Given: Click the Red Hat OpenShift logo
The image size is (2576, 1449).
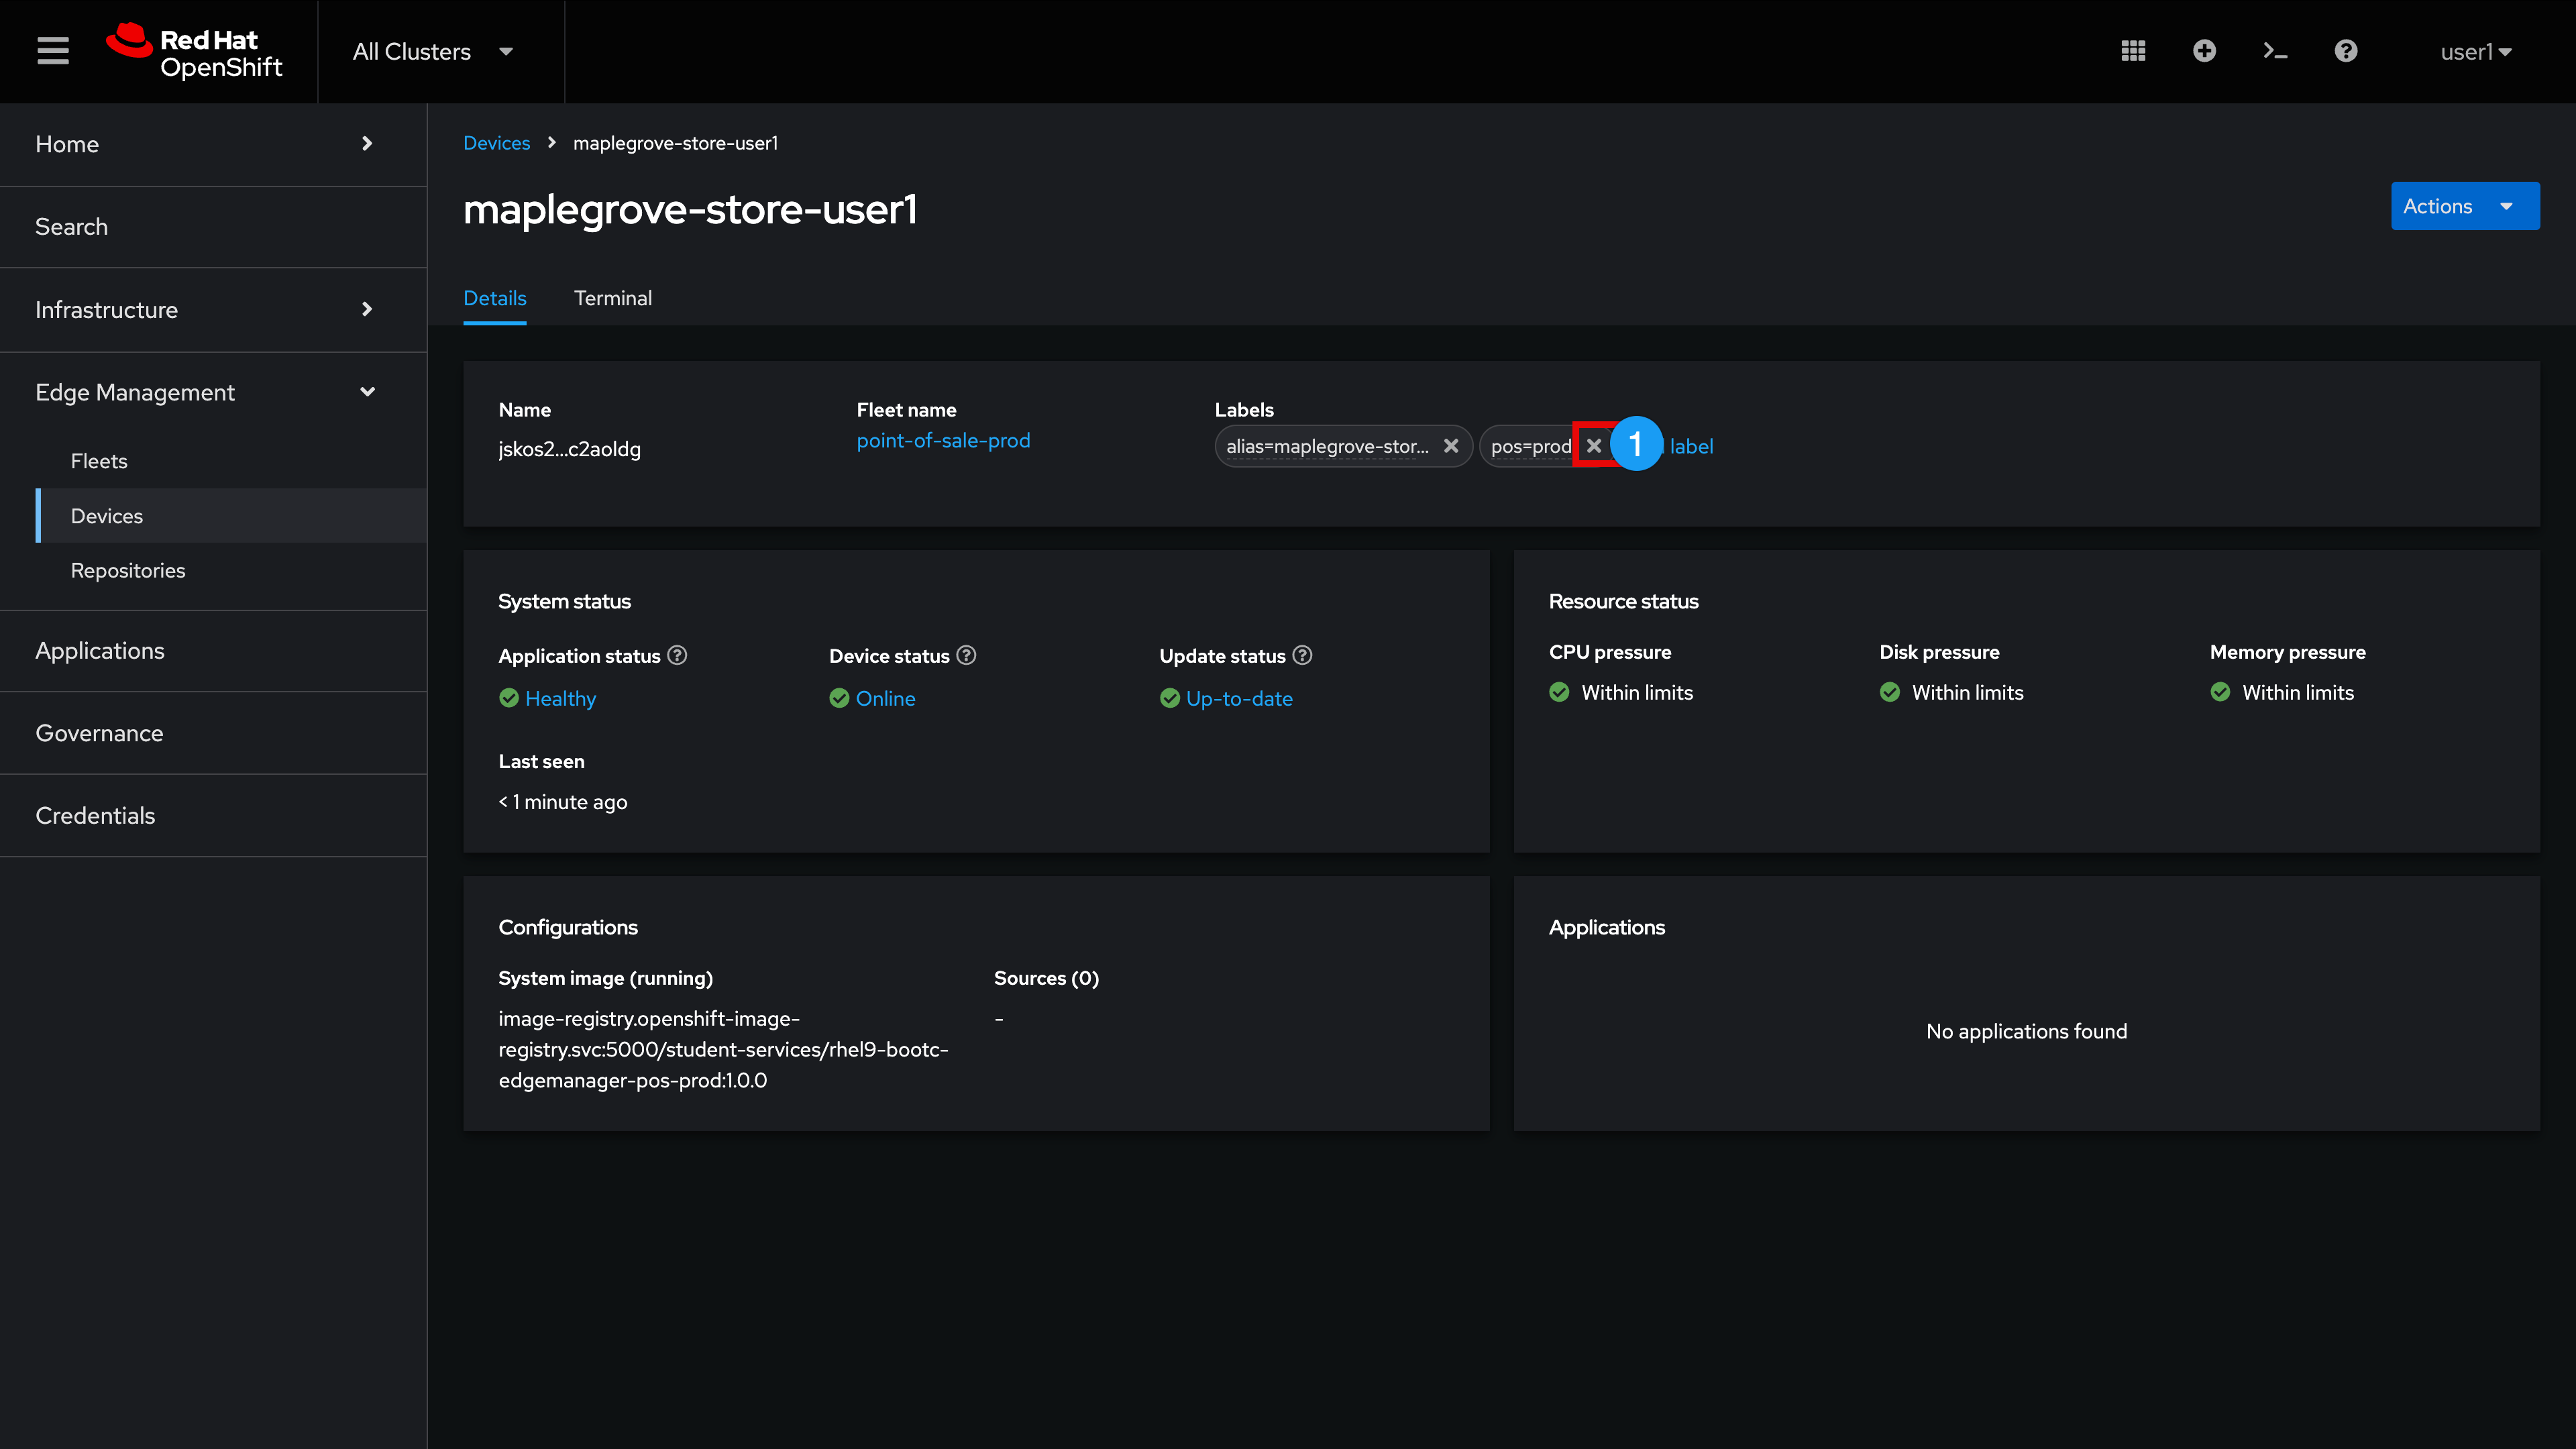Looking at the screenshot, I should pyautogui.click(x=195, y=51).
